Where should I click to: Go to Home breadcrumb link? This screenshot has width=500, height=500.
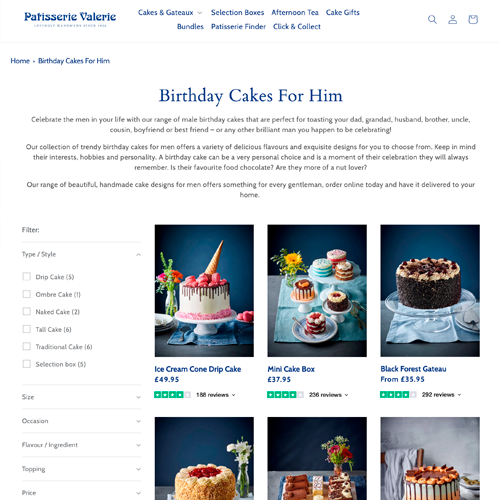pyautogui.click(x=20, y=61)
